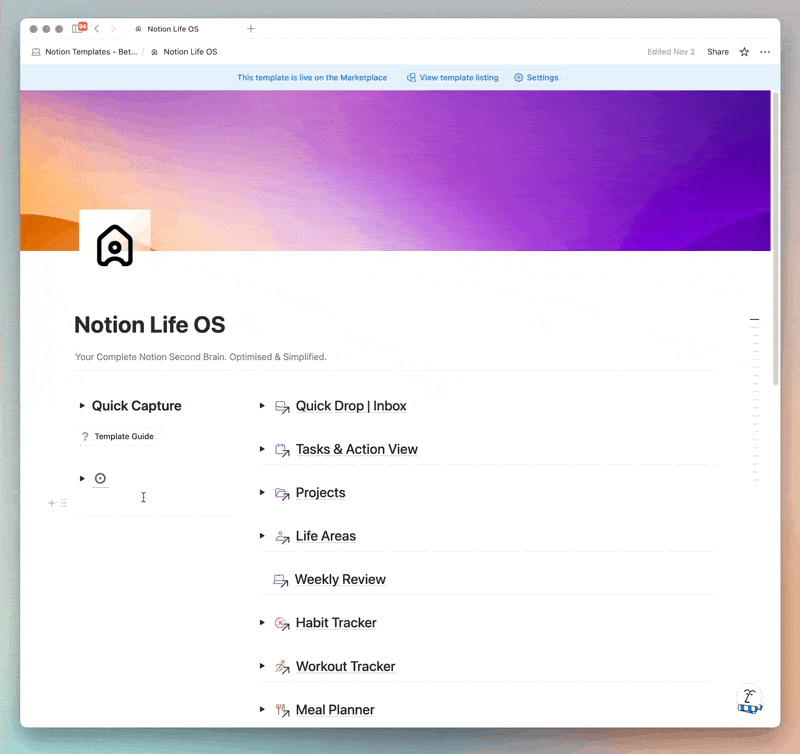This screenshot has width=800, height=754.
Task: Go forward with the right arrow
Action: point(113,29)
